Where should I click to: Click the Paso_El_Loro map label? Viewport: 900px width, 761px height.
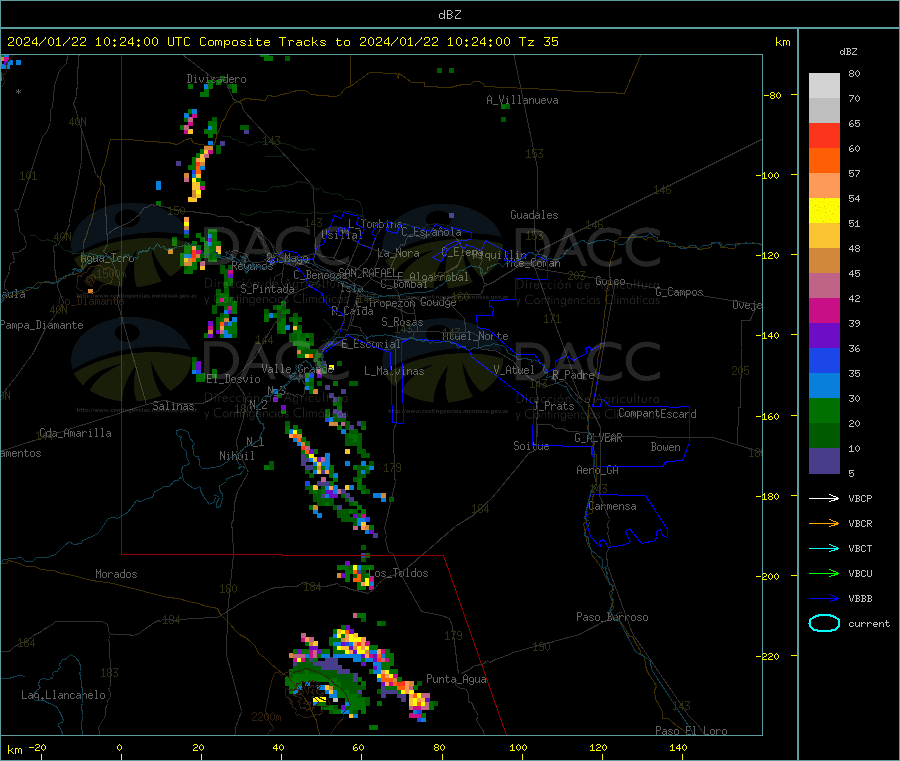click(x=691, y=731)
